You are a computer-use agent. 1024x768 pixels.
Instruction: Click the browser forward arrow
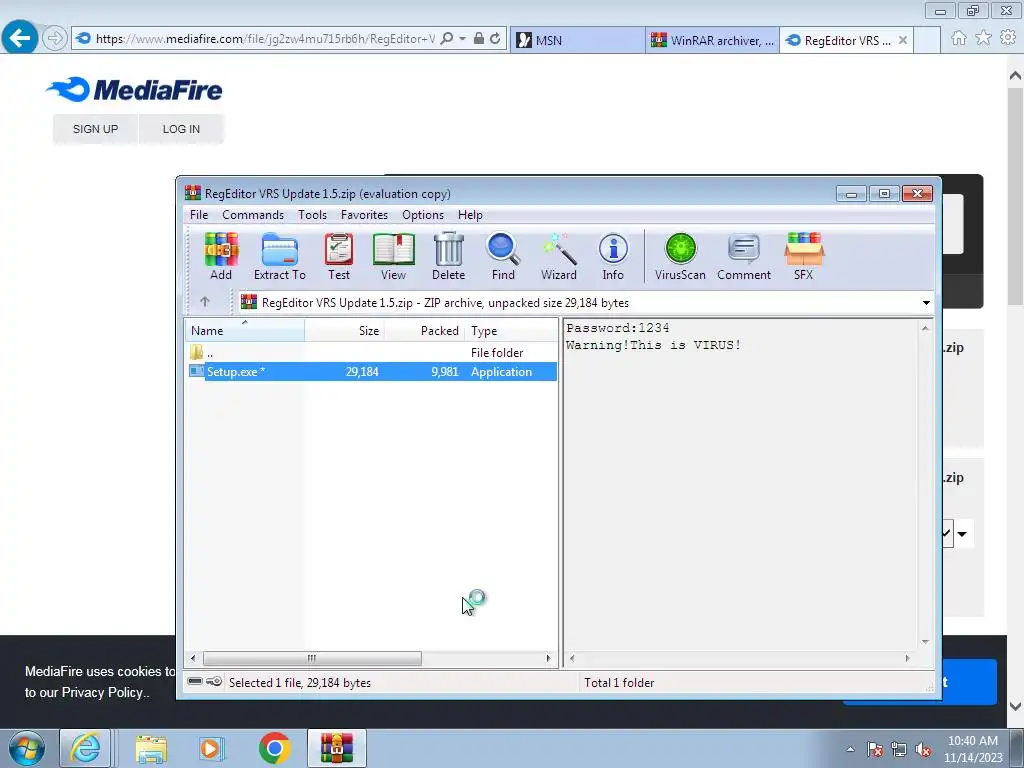click(55, 39)
